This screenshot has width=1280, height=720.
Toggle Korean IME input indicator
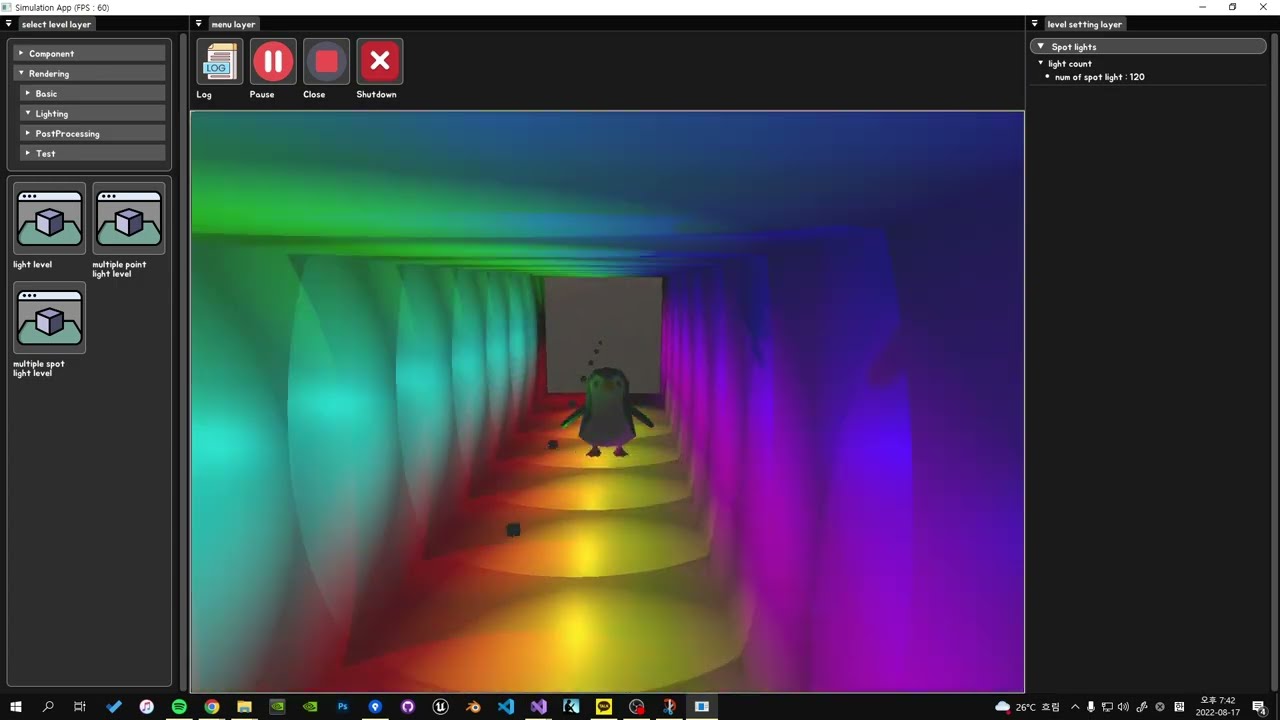1179,707
